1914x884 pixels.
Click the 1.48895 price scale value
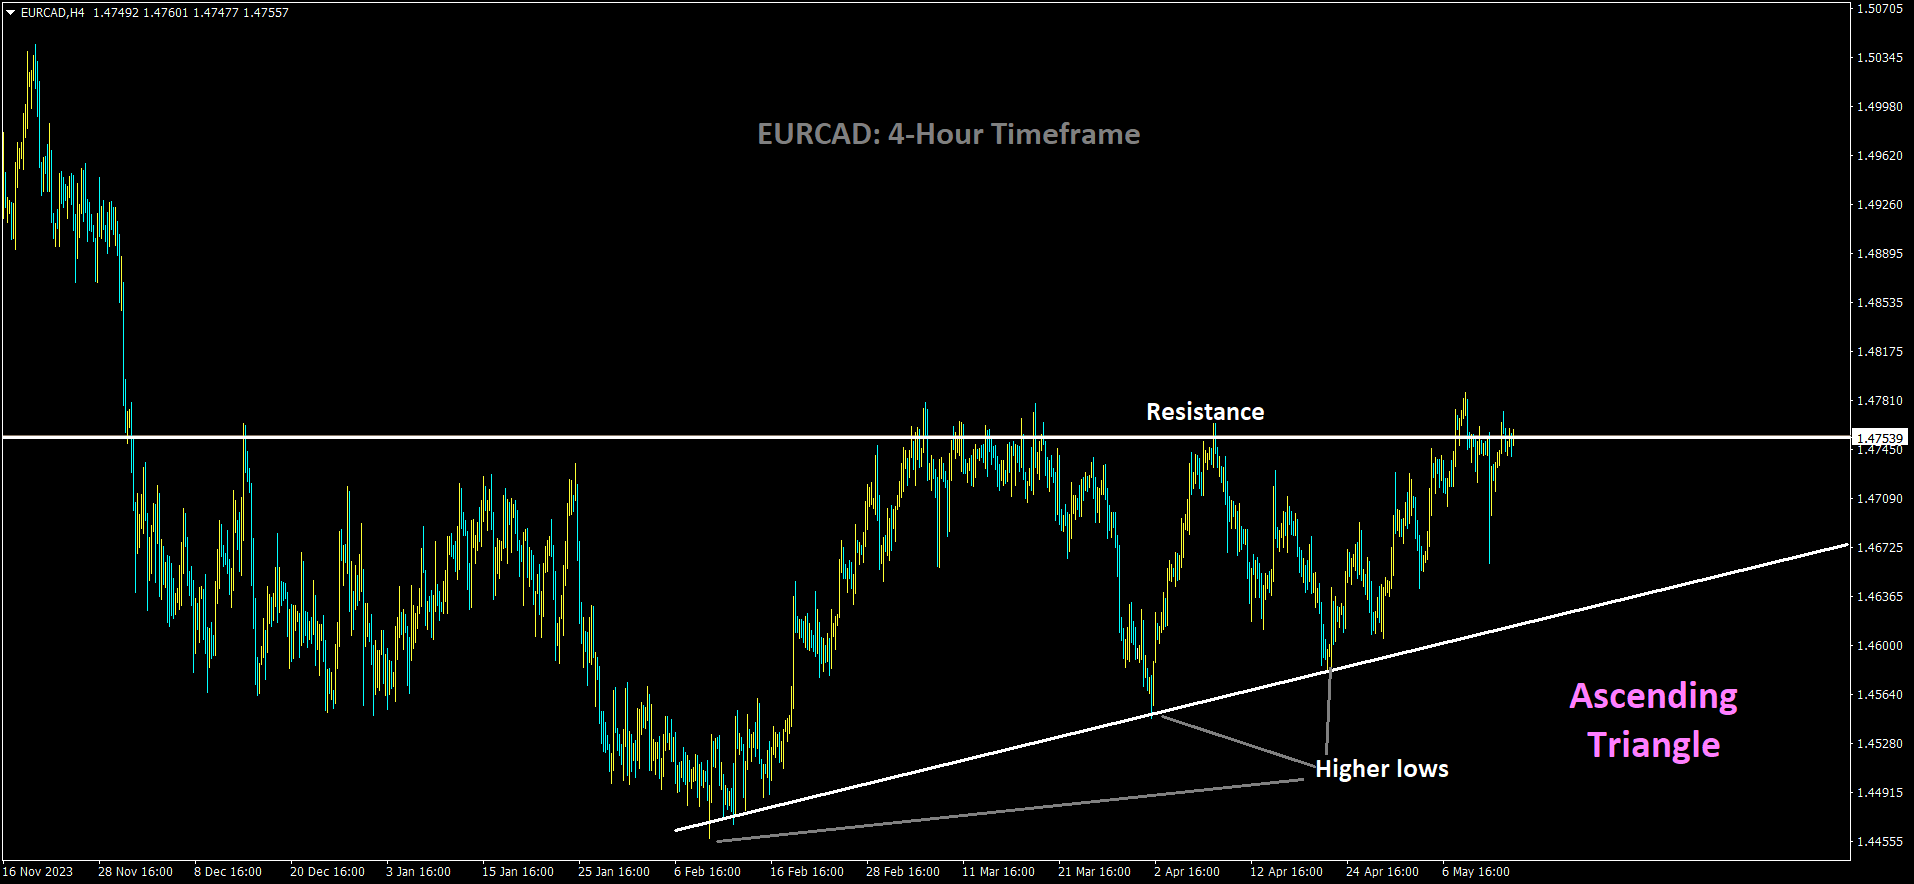click(1880, 253)
